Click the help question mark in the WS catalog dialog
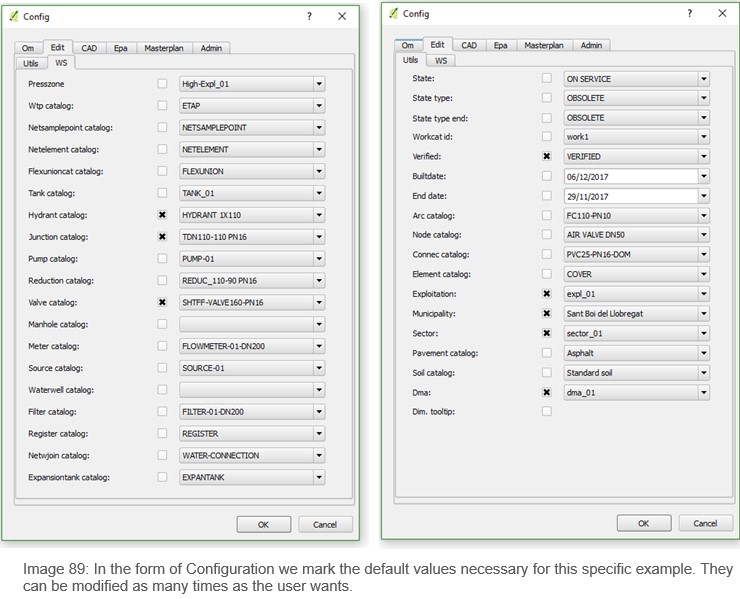 pyautogui.click(x=308, y=17)
